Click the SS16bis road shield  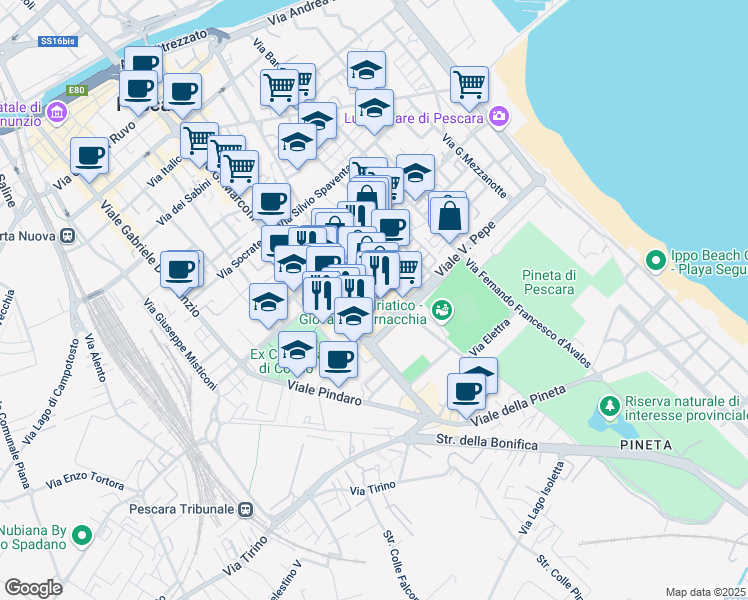[58, 41]
